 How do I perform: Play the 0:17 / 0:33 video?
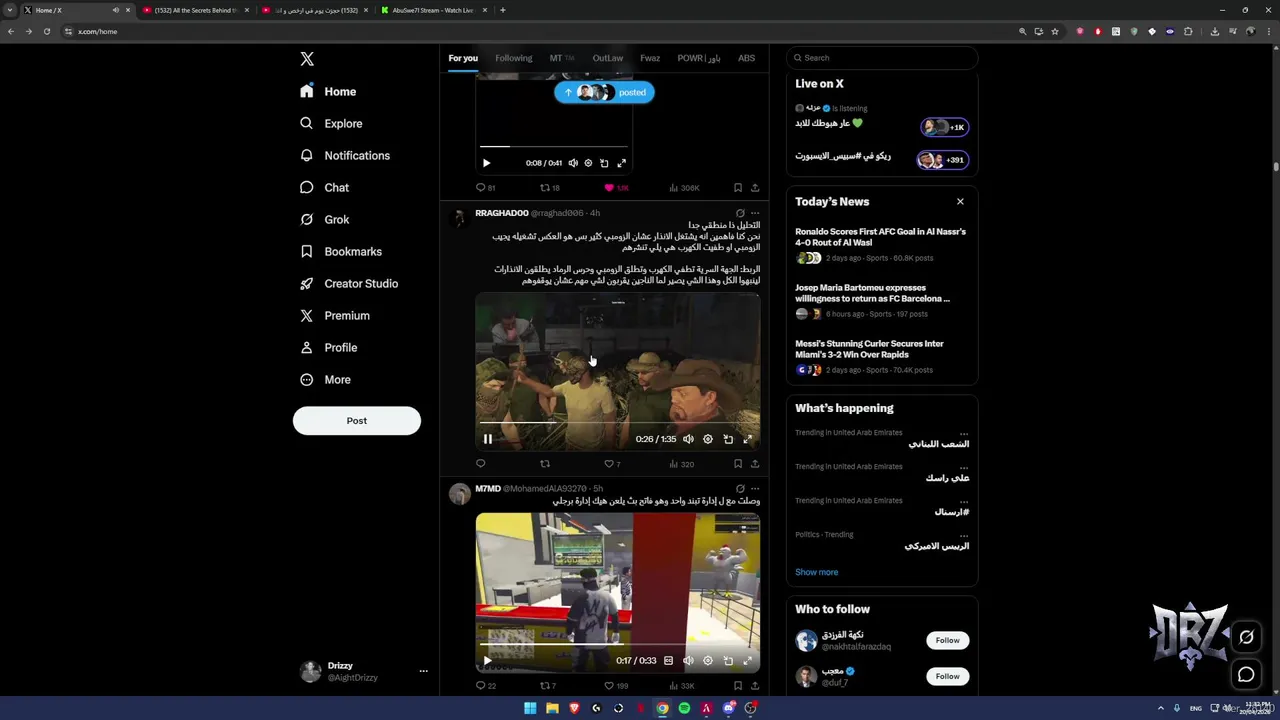click(487, 661)
